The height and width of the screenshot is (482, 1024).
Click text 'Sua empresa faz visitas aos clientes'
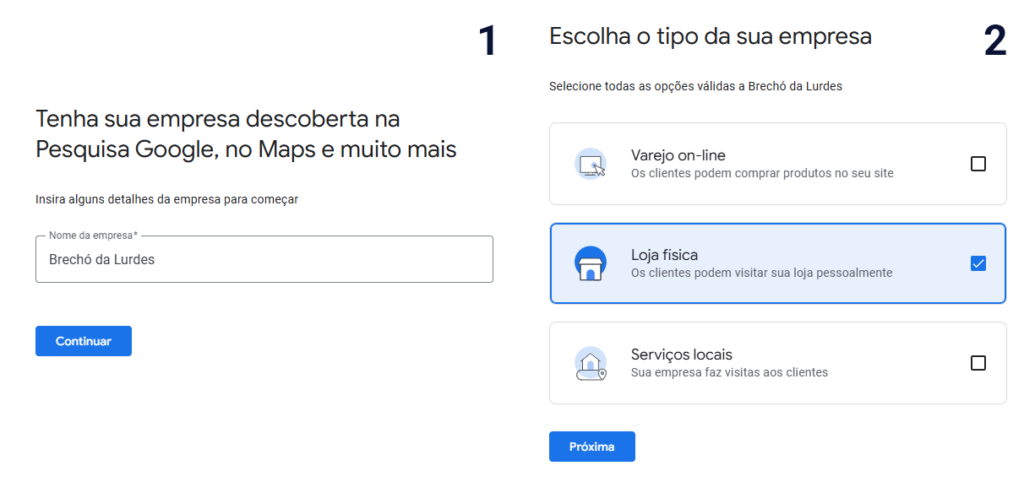click(x=729, y=373)
